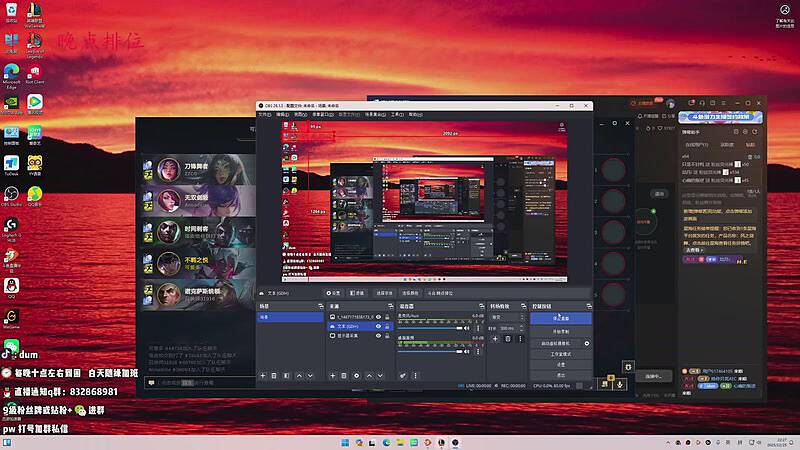The width and height of the screenshot is (800, 450).
Task: Undock the Scenes panel with float icon
Action: (321, 305)
